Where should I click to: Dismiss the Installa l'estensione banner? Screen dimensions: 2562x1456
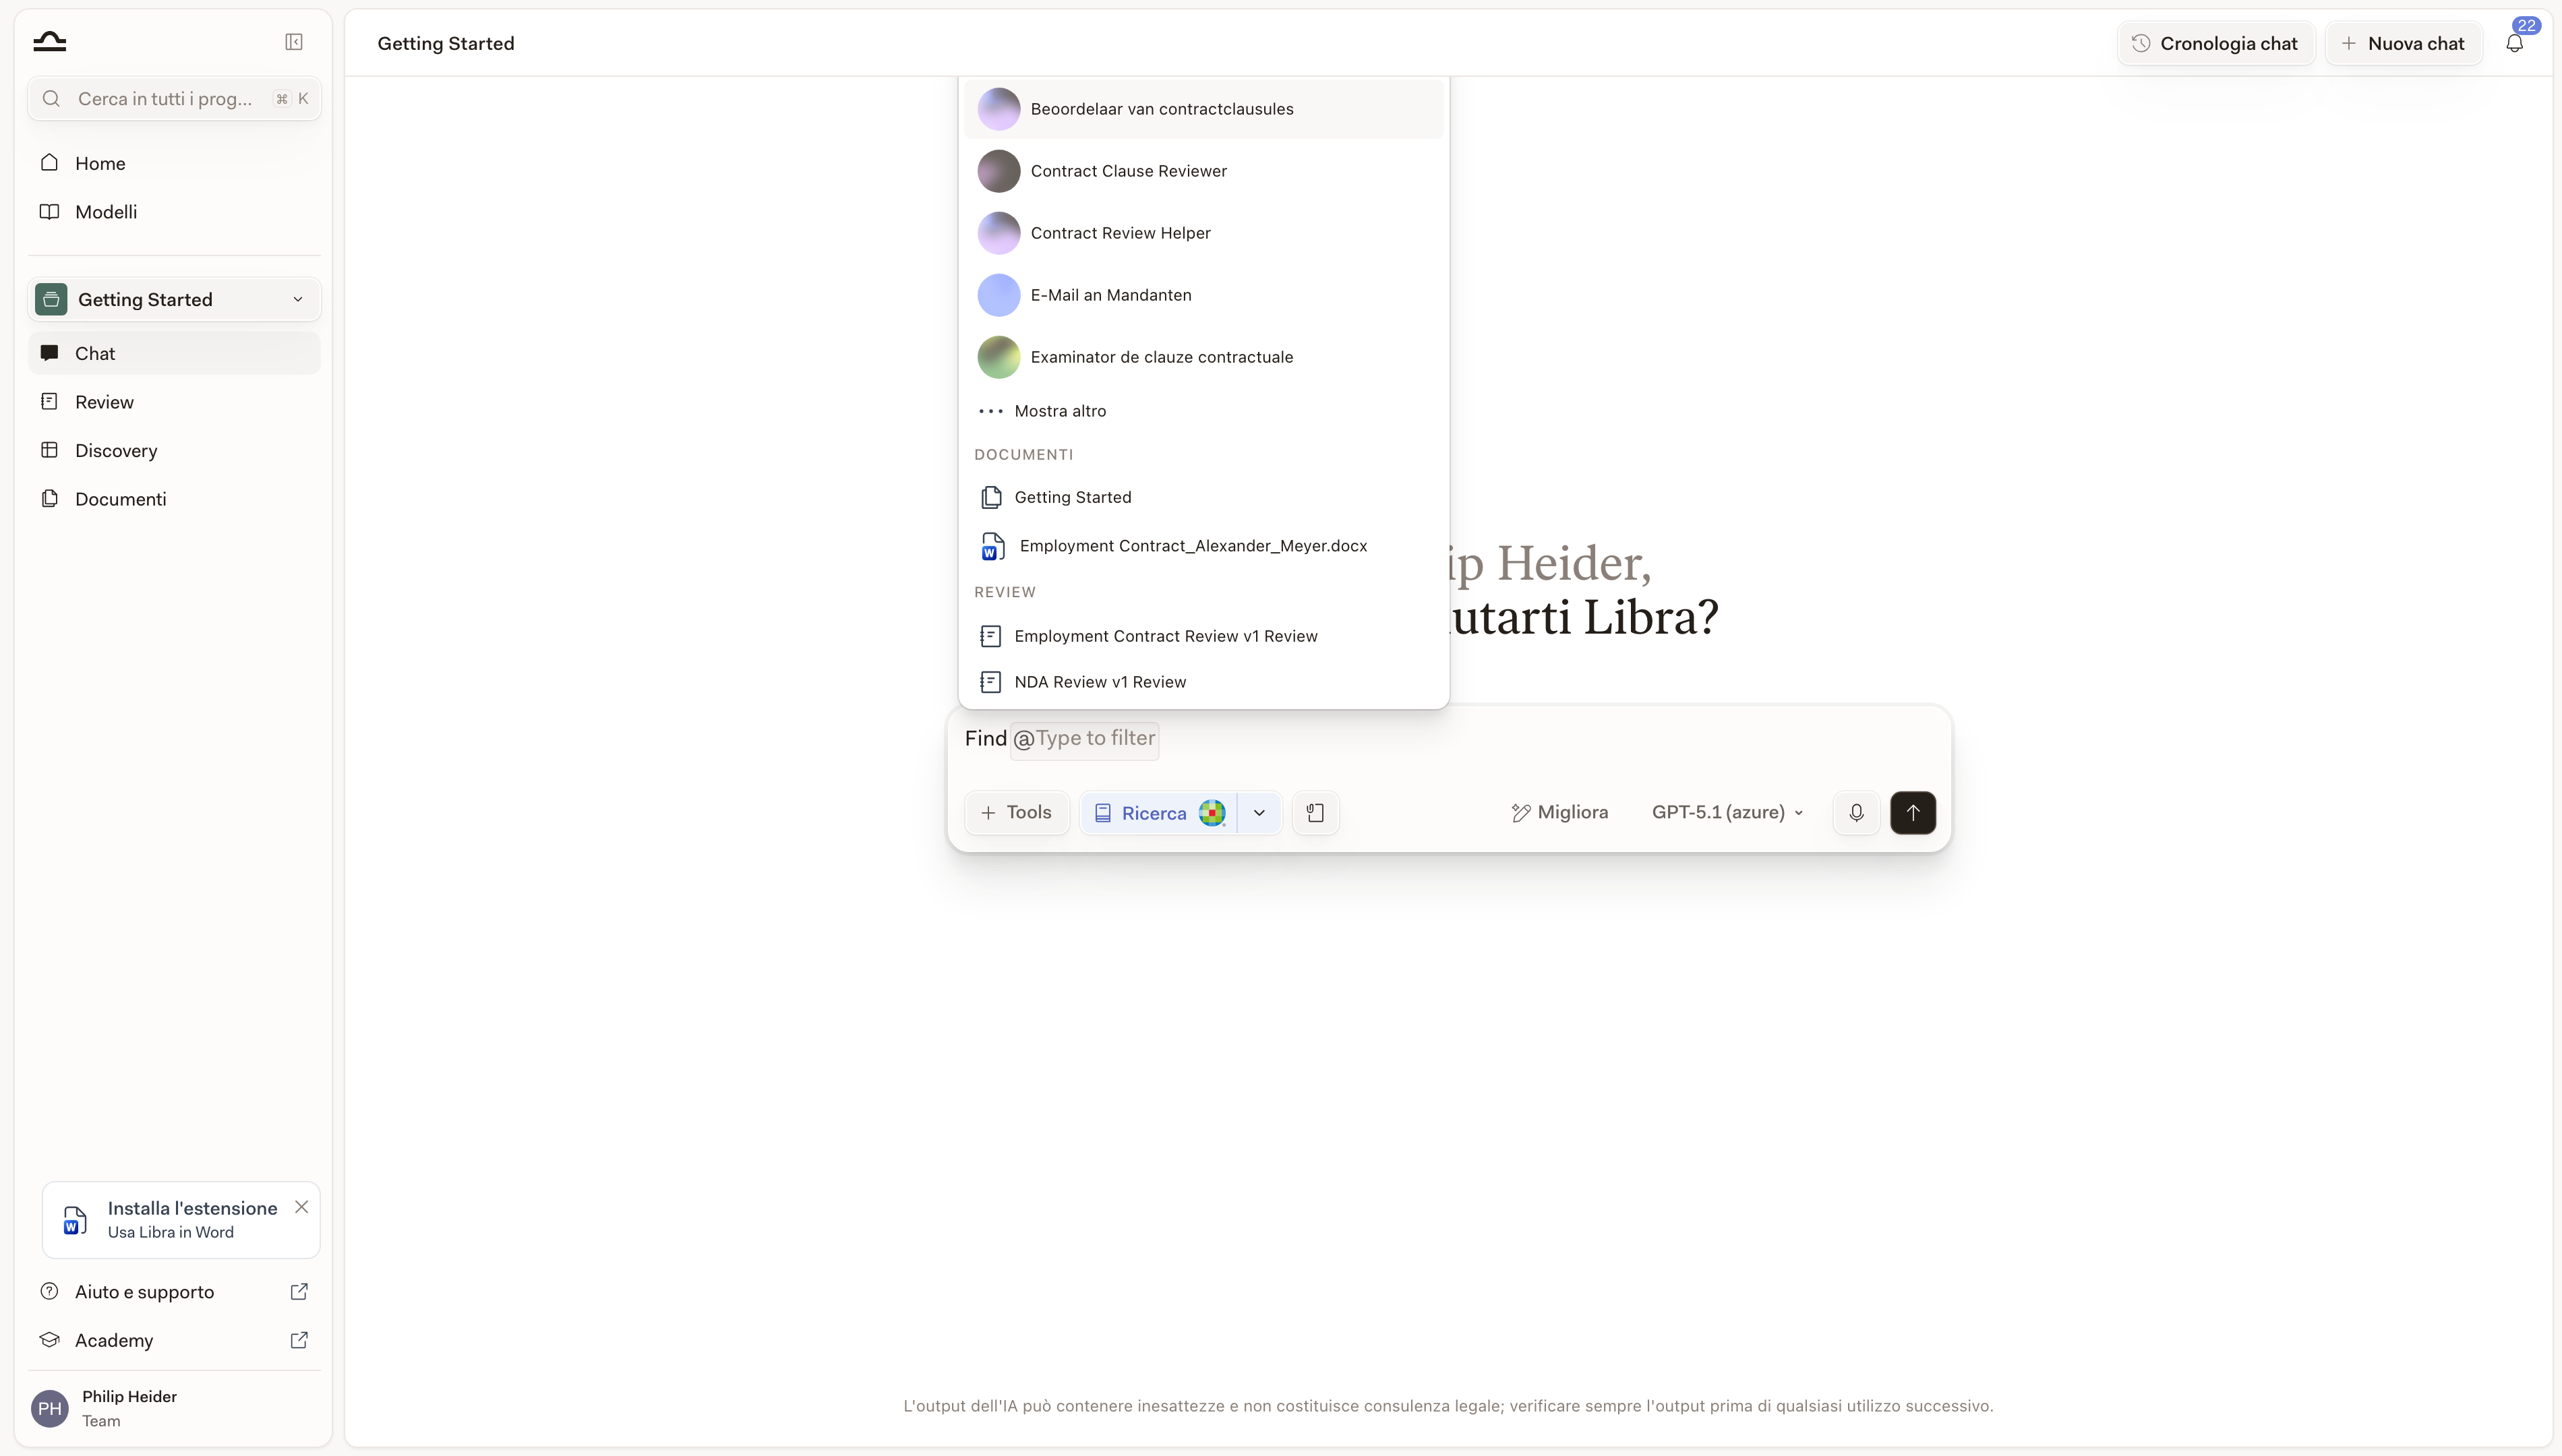click(301, 1207)
